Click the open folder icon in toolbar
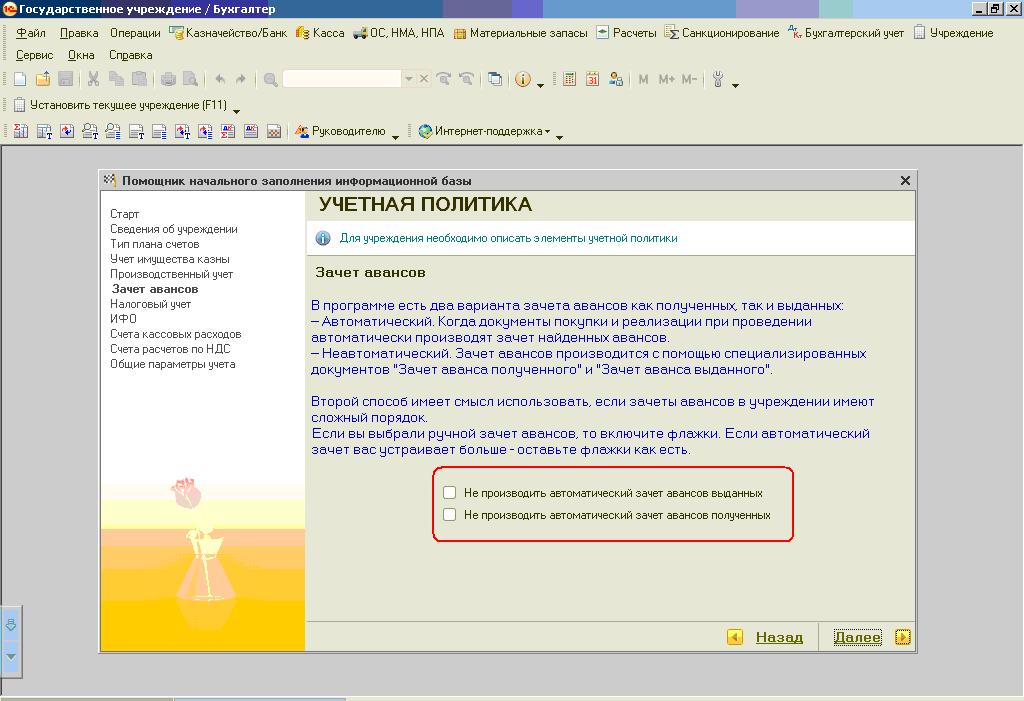This screenshot has width=1024, height=701. click(x=42, y=79)
